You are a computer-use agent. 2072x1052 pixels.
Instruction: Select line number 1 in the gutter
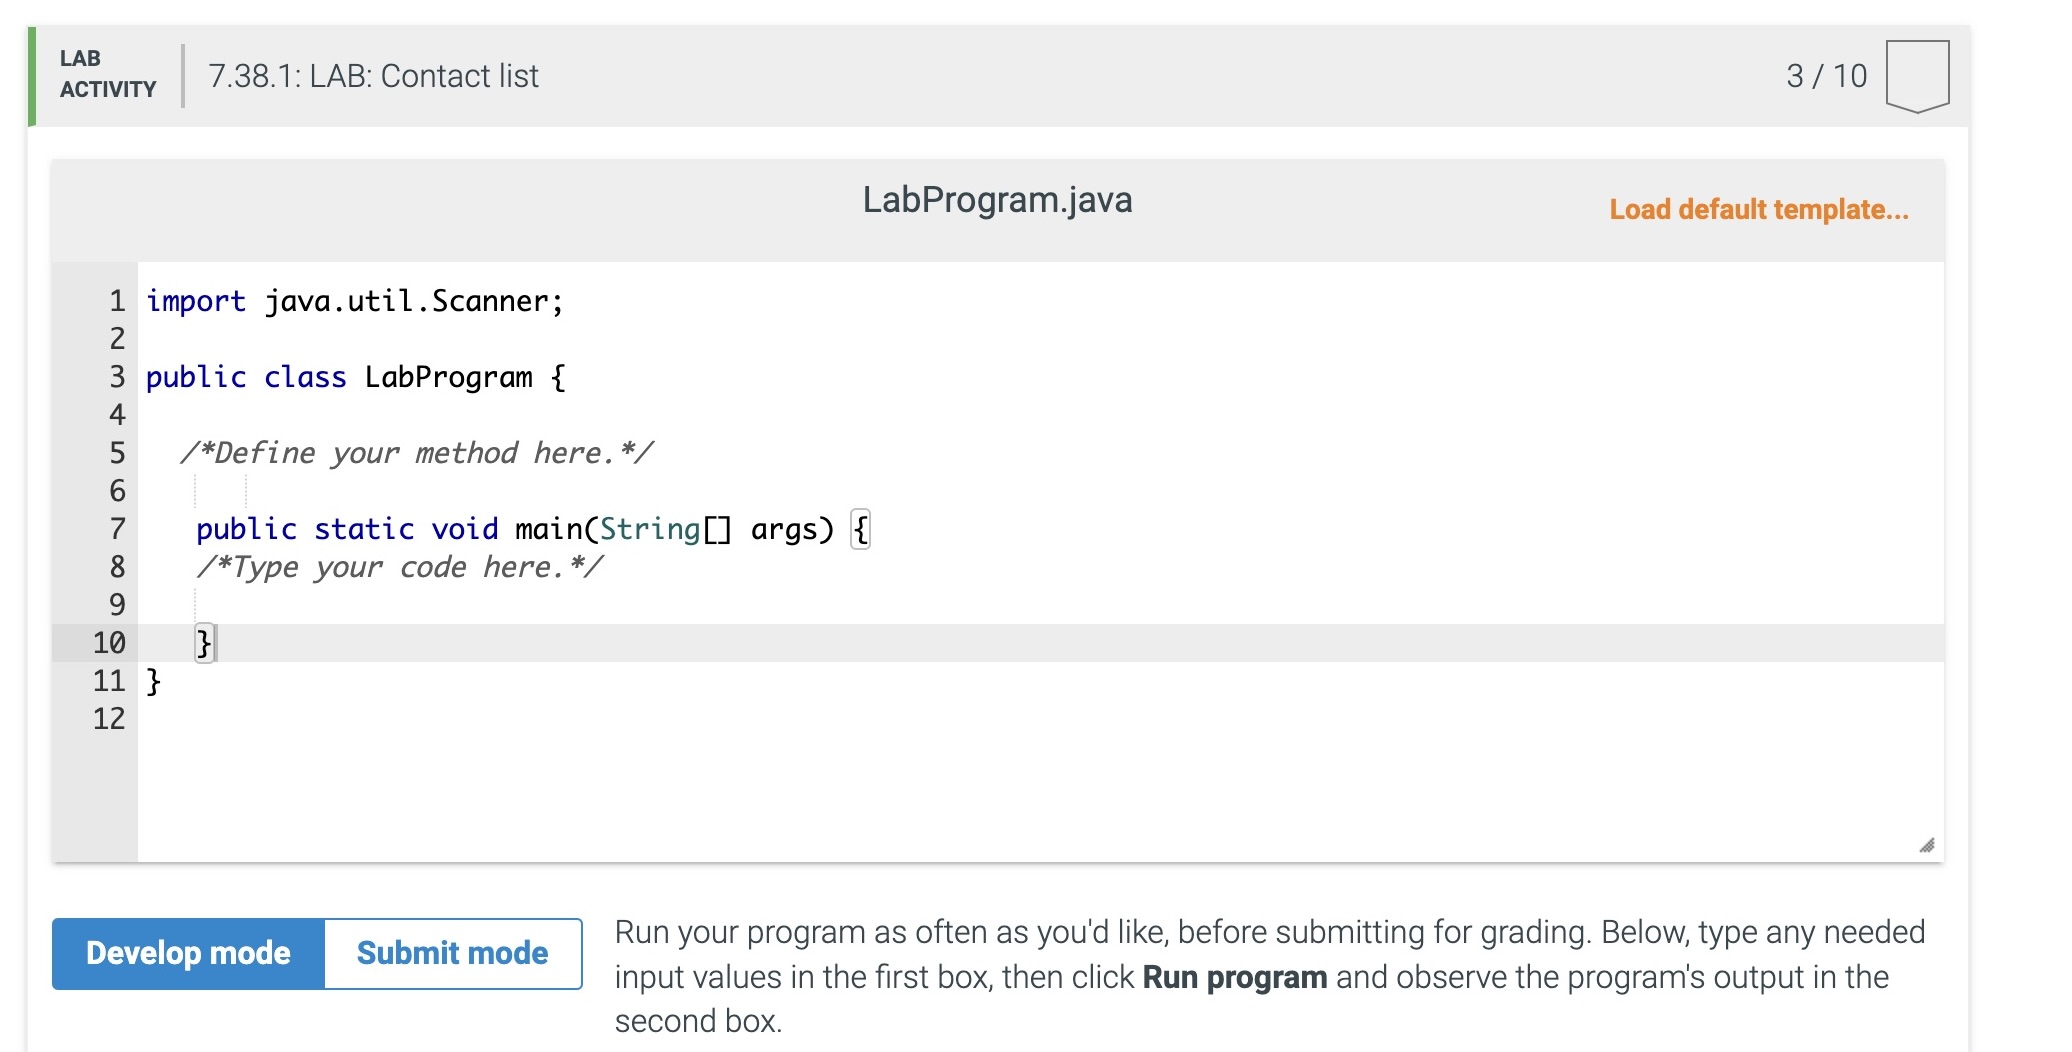(114, 301)
